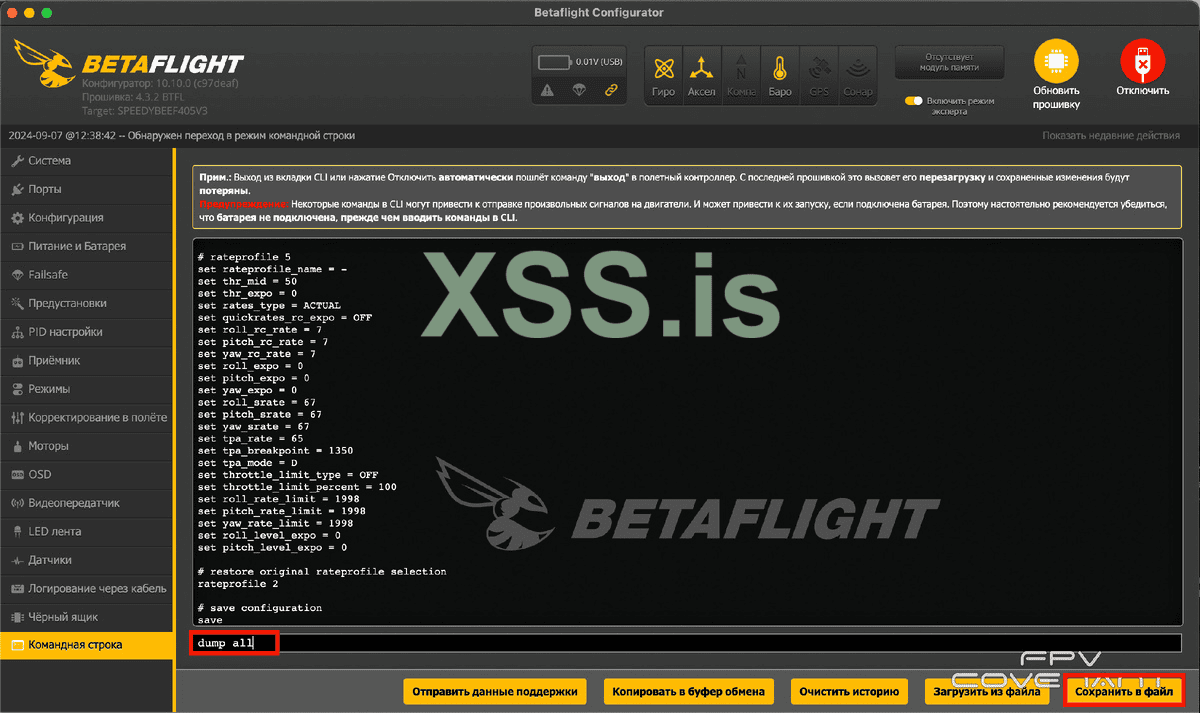Click the Target: SPEEDYBEEF405V3 text
The image size is (1200, 713).
point(145,111)
